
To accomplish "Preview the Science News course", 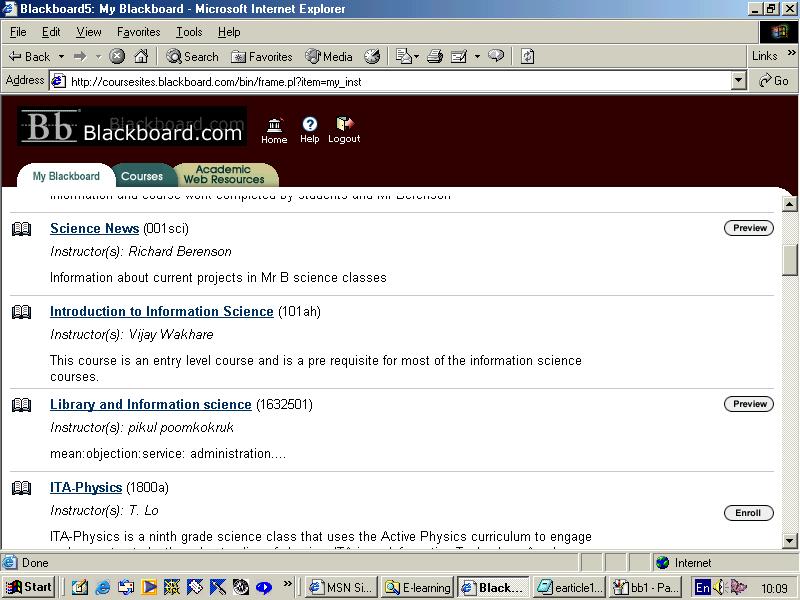I will click(x=749, y=228).
